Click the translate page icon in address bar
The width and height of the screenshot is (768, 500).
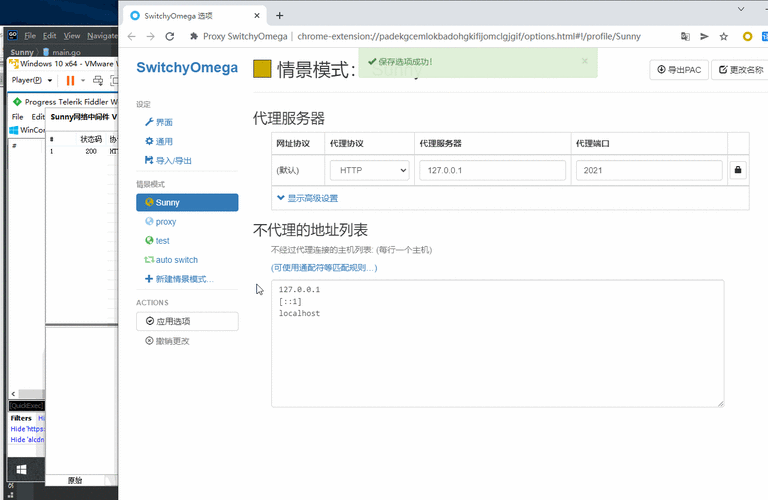[x=685, y=36]
